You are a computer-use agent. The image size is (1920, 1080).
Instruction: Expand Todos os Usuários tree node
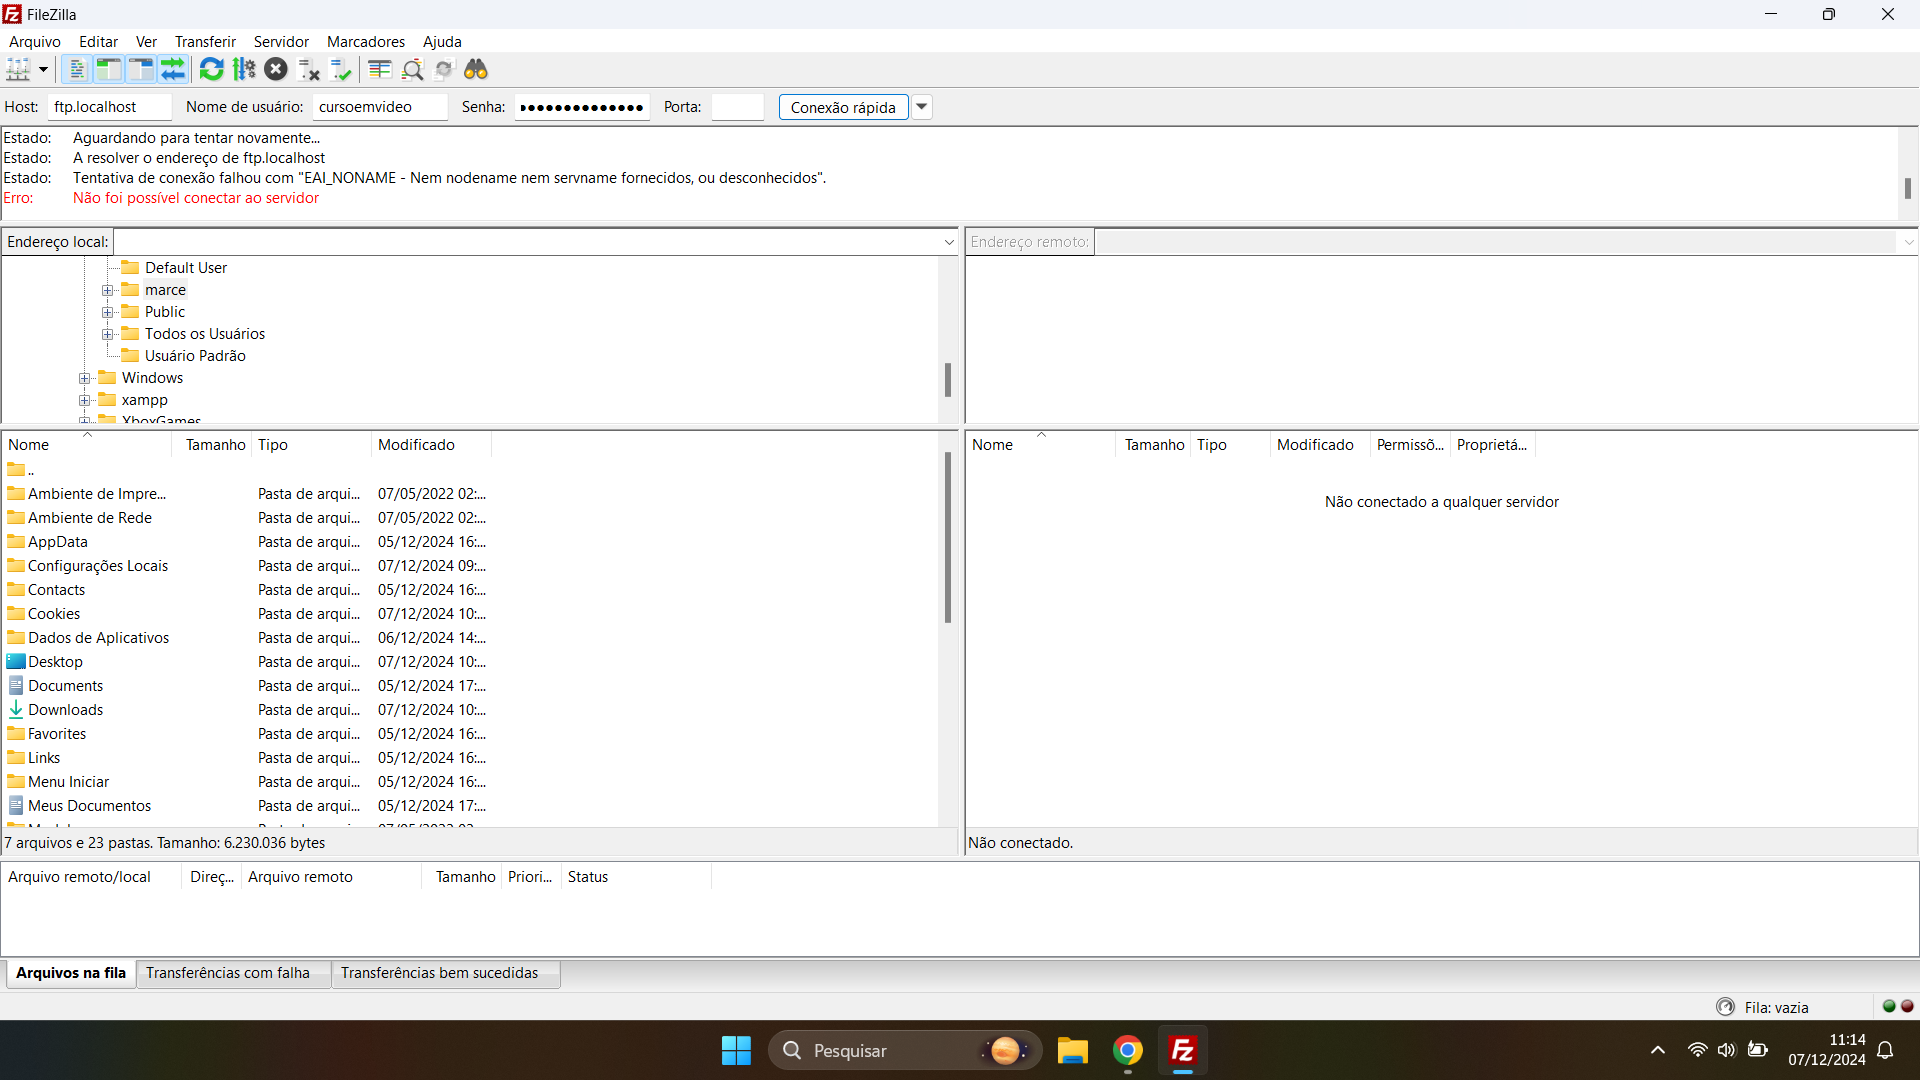click(108, 334)
